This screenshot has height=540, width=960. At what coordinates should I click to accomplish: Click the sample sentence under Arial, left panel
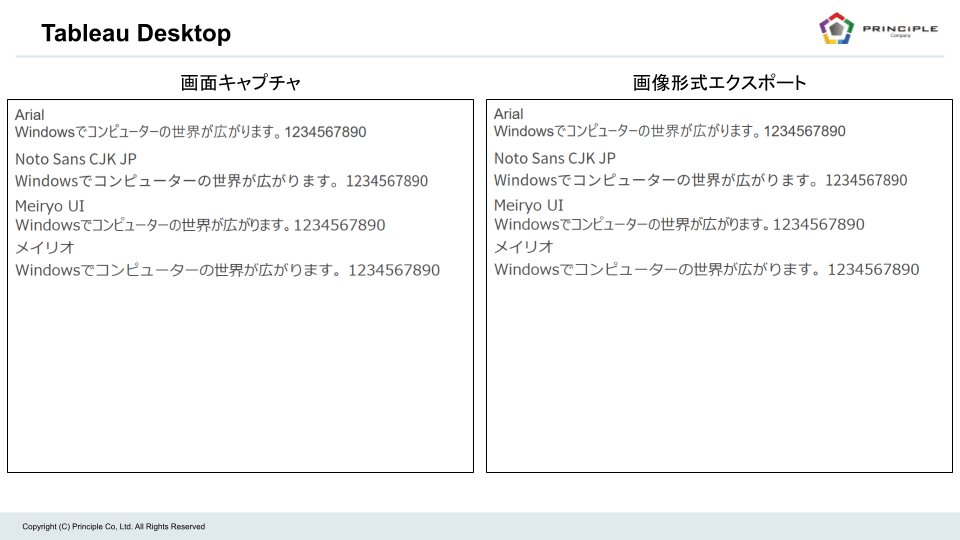190,132
